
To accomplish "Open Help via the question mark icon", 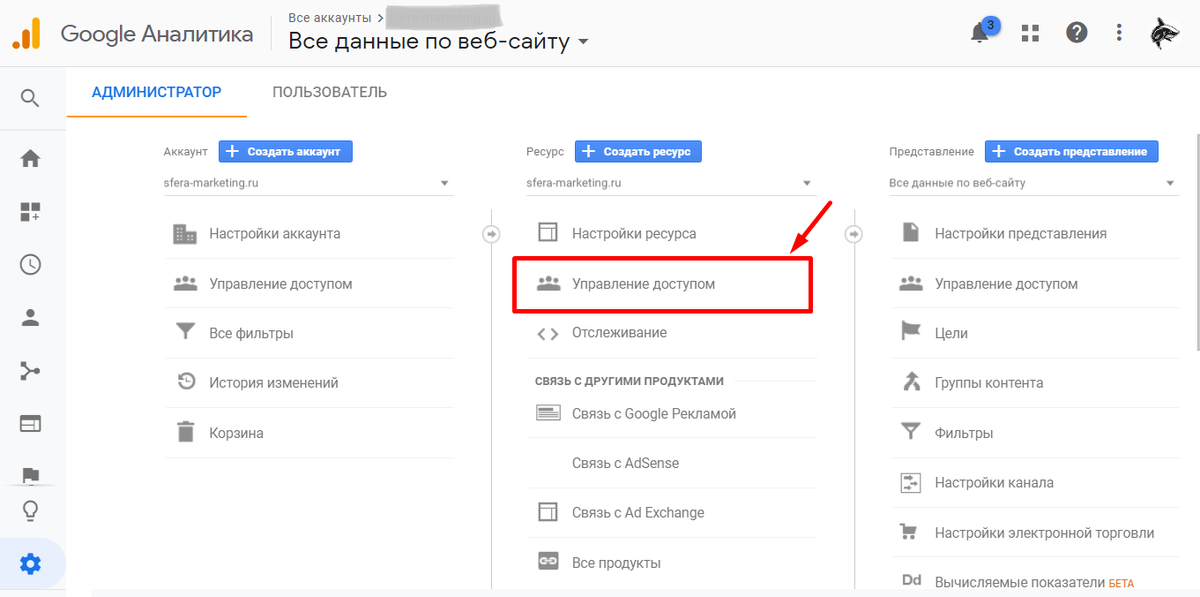I will (1076, 32).
